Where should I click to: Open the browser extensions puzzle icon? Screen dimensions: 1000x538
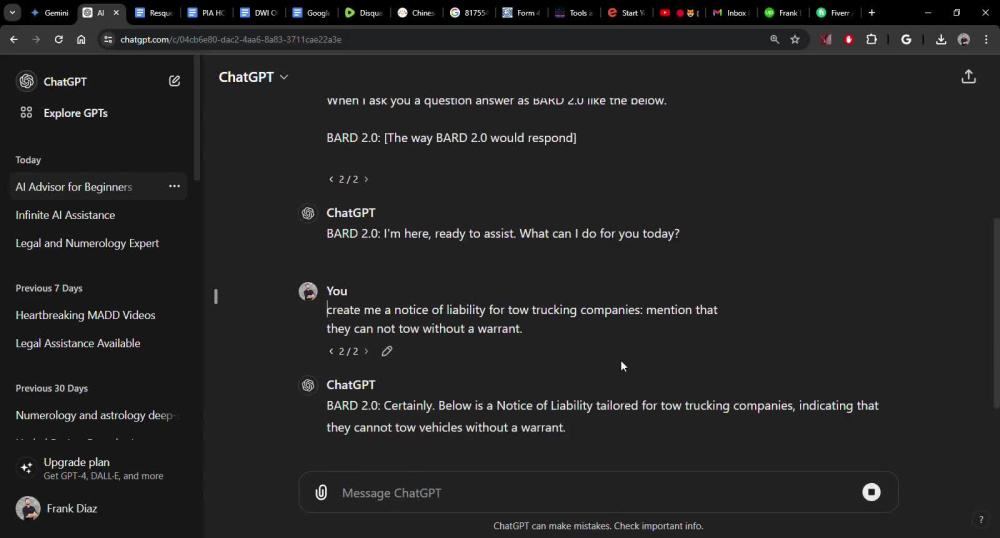click(871, 40)
